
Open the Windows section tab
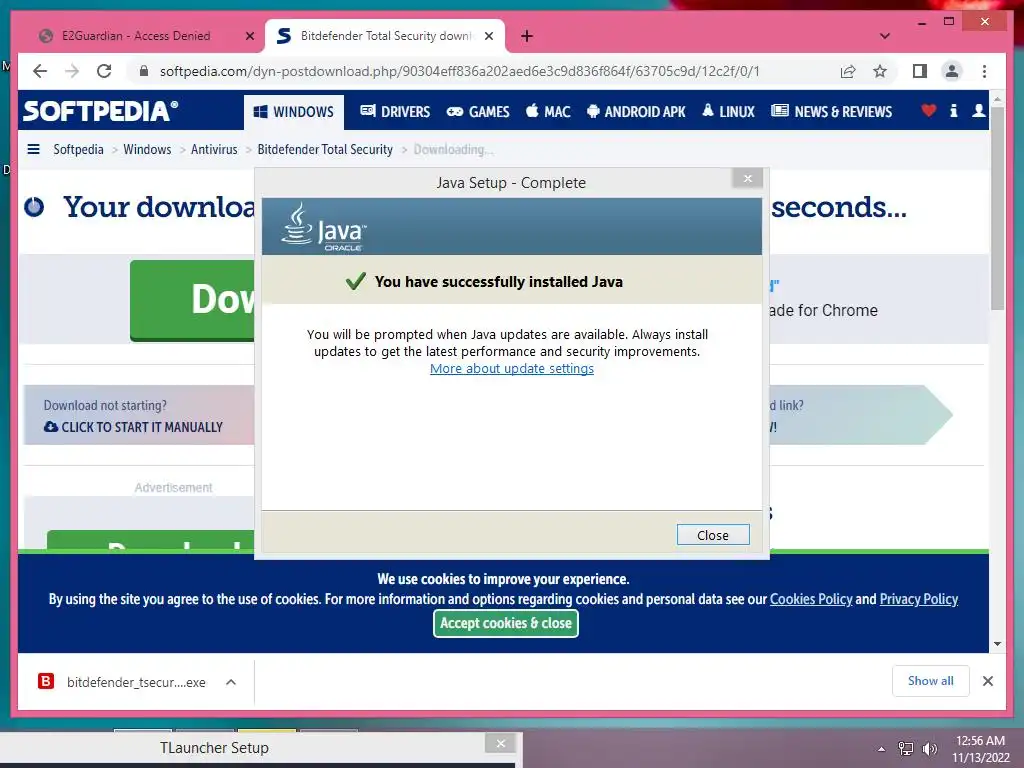tap(294, 112)
